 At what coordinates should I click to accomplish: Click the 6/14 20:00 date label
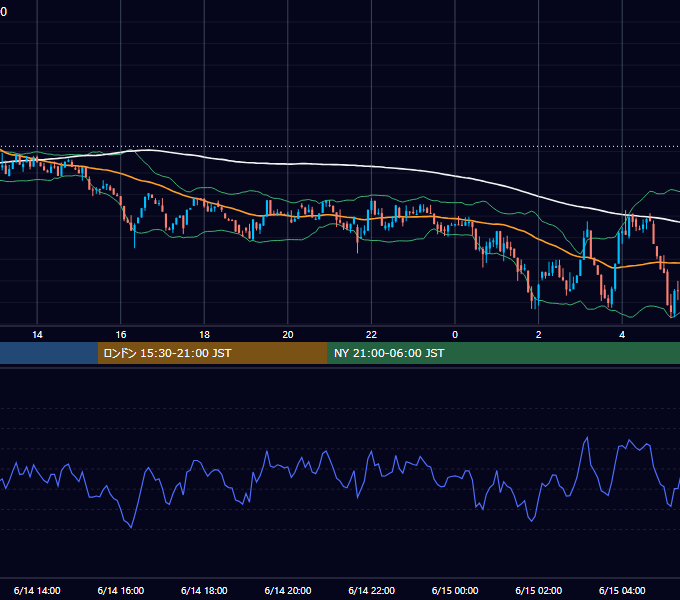click(x=288, y=590)
